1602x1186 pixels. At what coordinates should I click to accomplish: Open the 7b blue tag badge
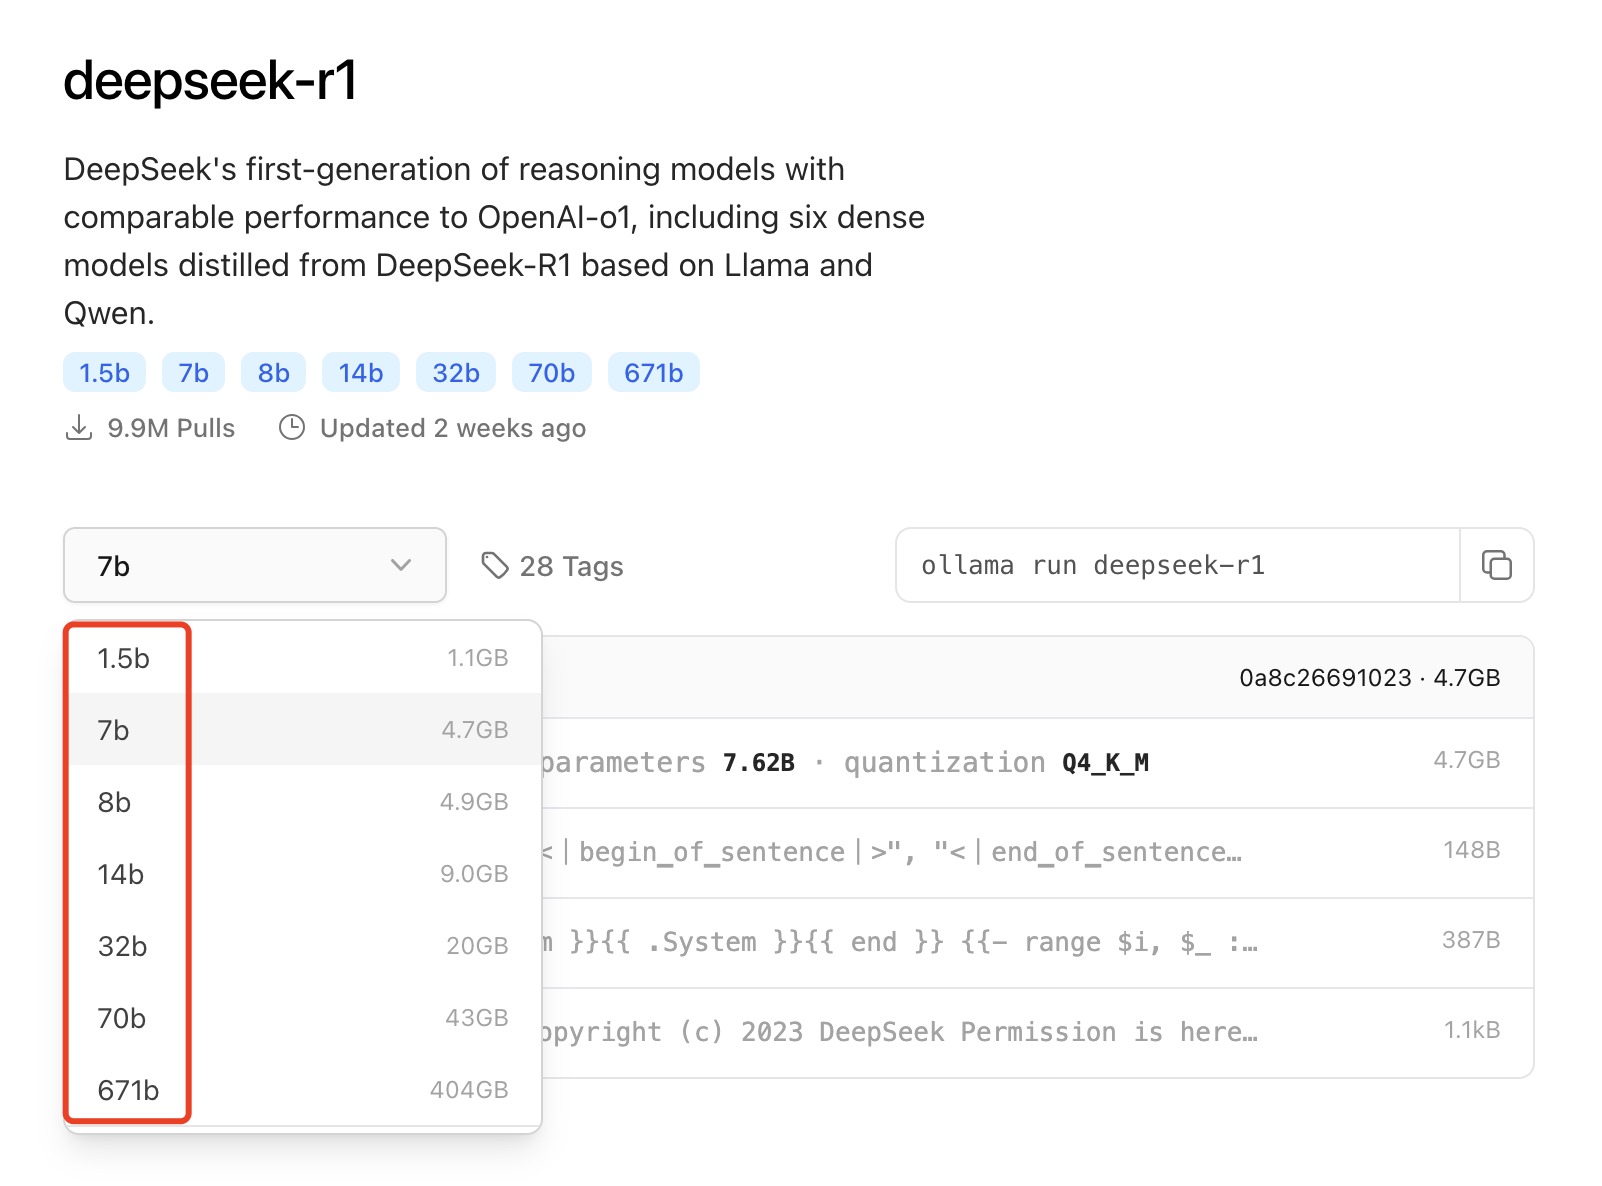(193, 373)
